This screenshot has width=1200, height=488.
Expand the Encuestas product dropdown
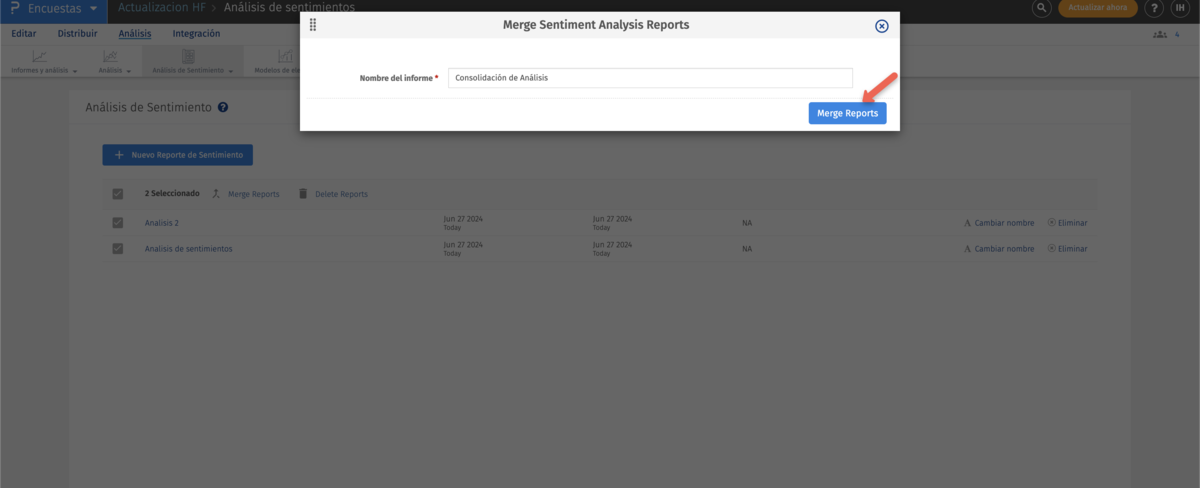pyautogui.click(x=93, y=9)
